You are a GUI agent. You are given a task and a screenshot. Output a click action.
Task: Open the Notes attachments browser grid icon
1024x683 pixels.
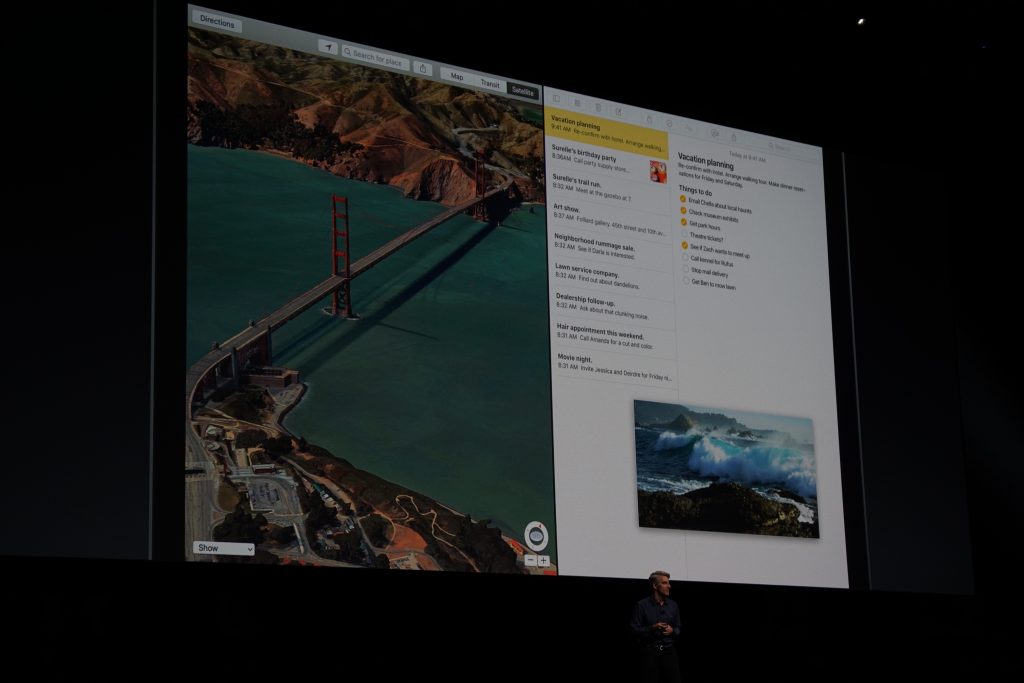pos(577,103)
